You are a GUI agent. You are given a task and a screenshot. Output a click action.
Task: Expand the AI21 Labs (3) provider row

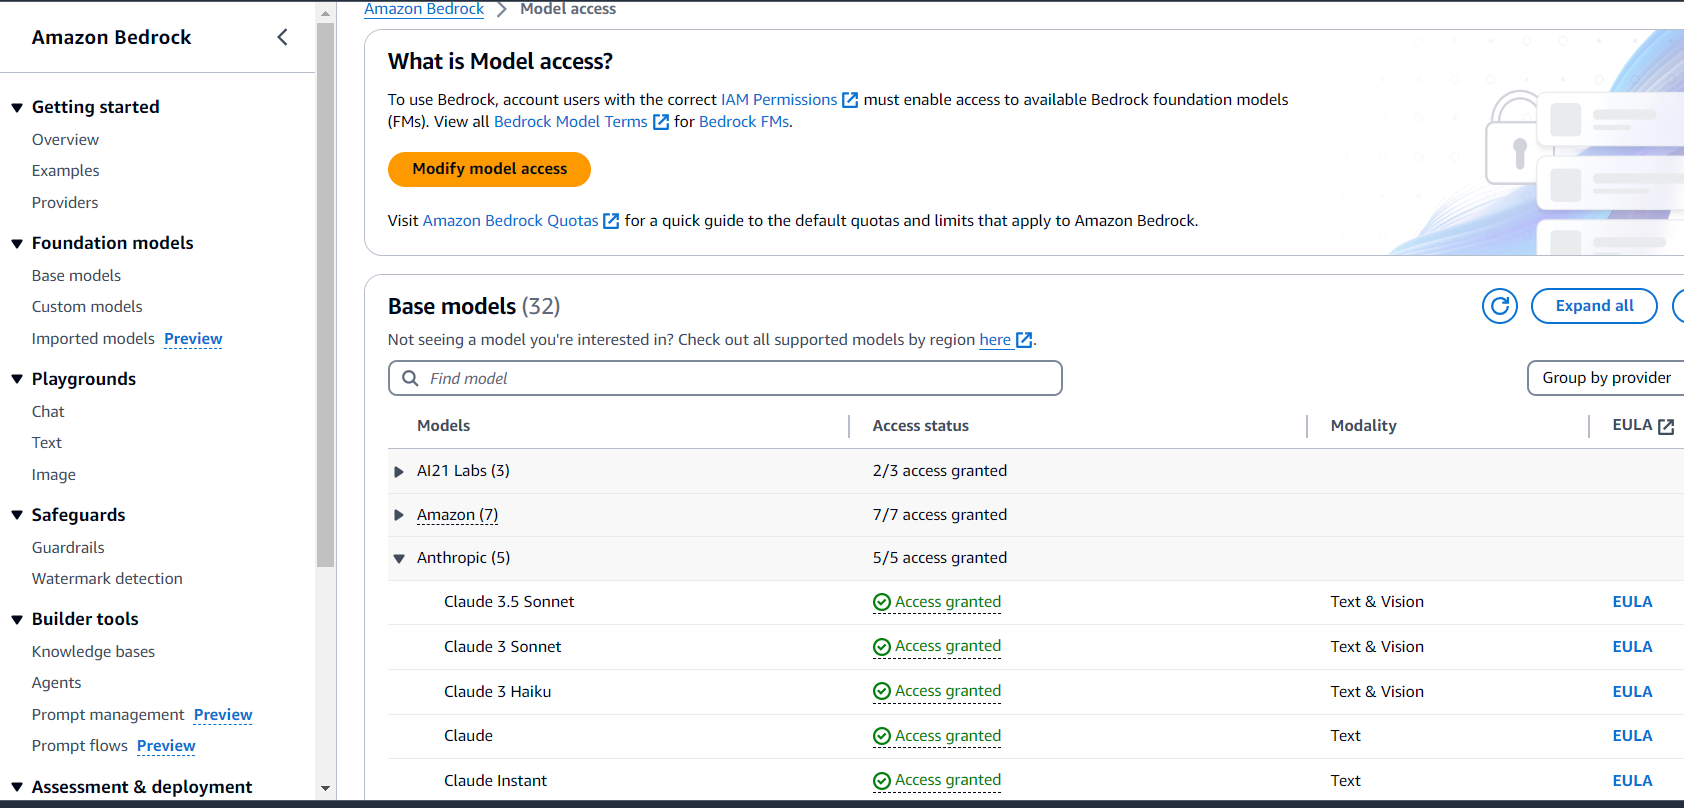pos(399,471)
